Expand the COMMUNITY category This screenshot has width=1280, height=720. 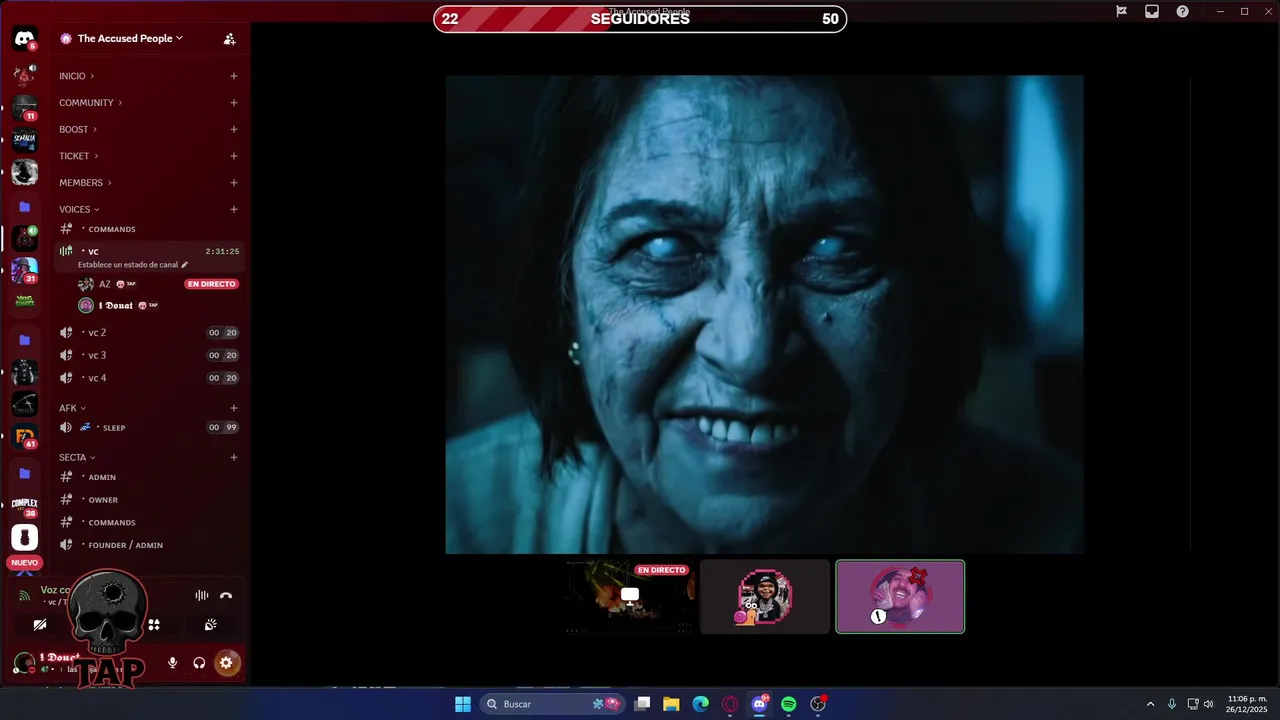coord(90,103)
